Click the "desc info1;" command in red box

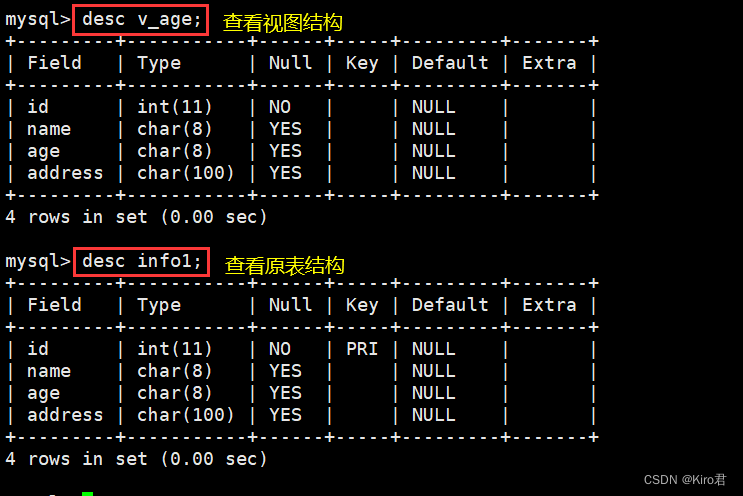(x=141, y=262)
